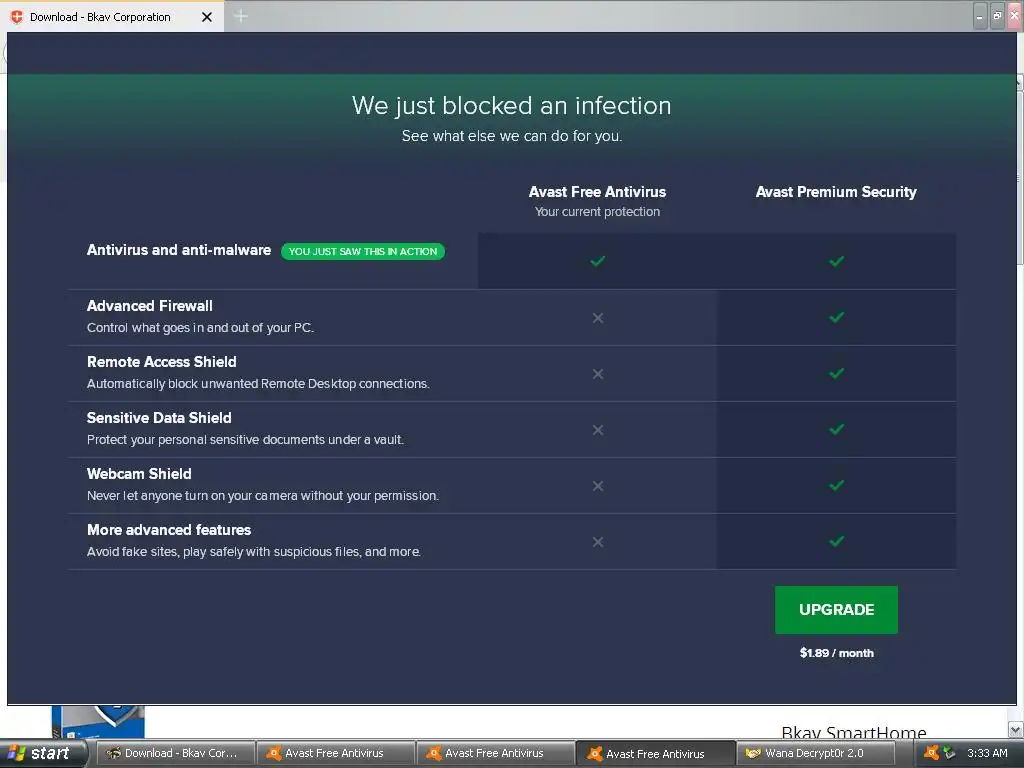1024x768 pixels.
Task: Select the Download - Bkav Corporation browser tab
Action: coord(112,16)
